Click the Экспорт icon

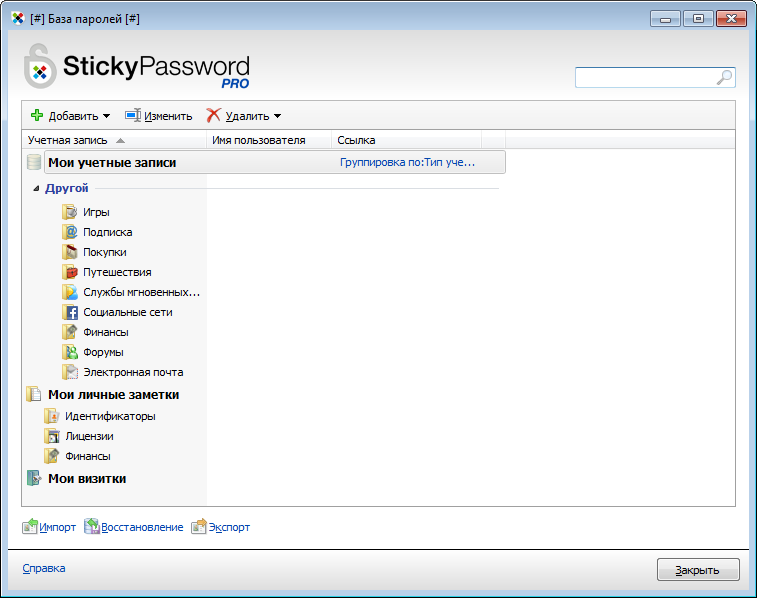click(x=199, y=527)
